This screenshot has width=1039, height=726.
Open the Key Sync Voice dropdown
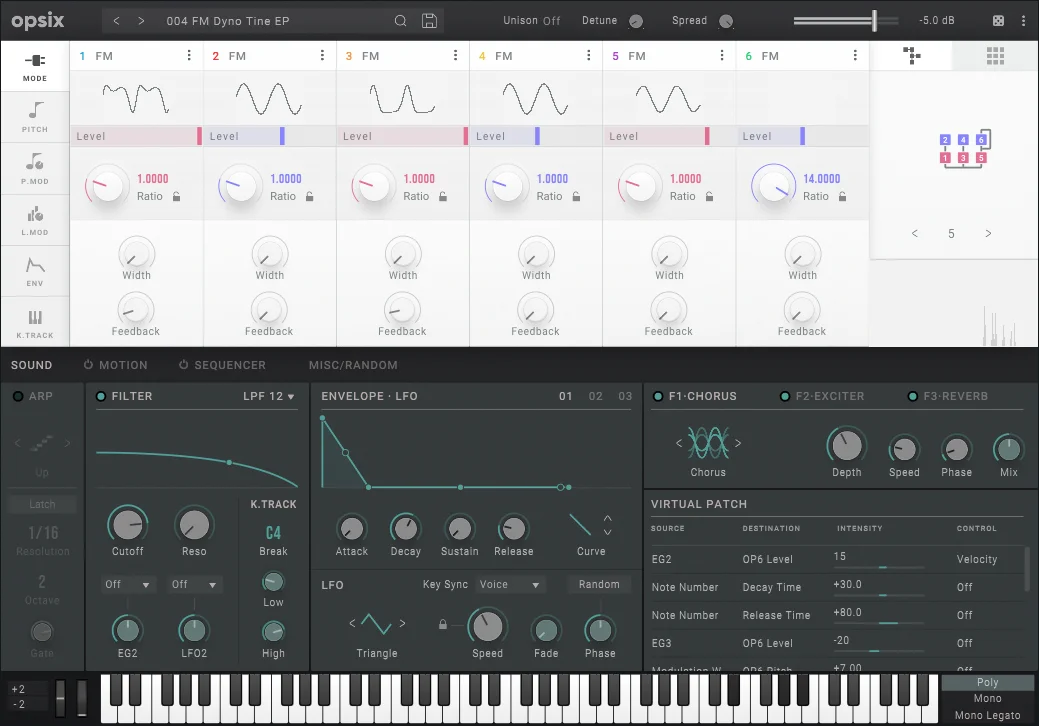tap(509, 585)
